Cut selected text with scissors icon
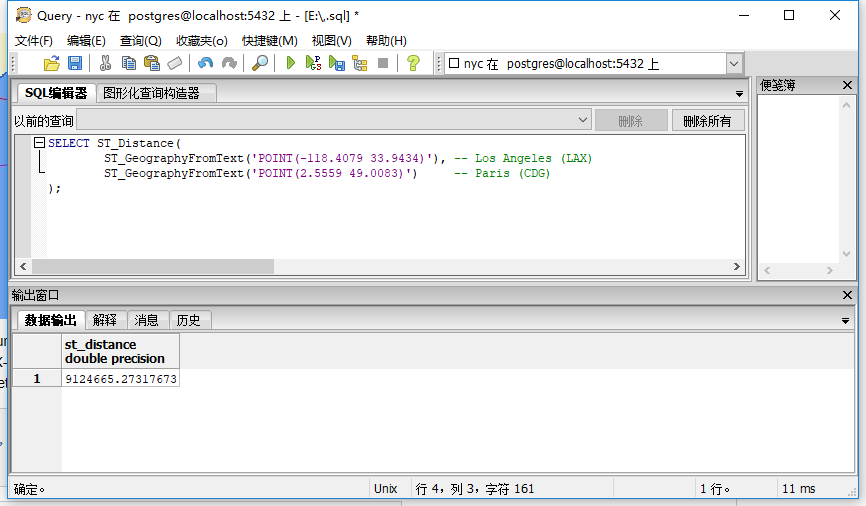This screenshot has width=866, height=506. coord(105,64)
